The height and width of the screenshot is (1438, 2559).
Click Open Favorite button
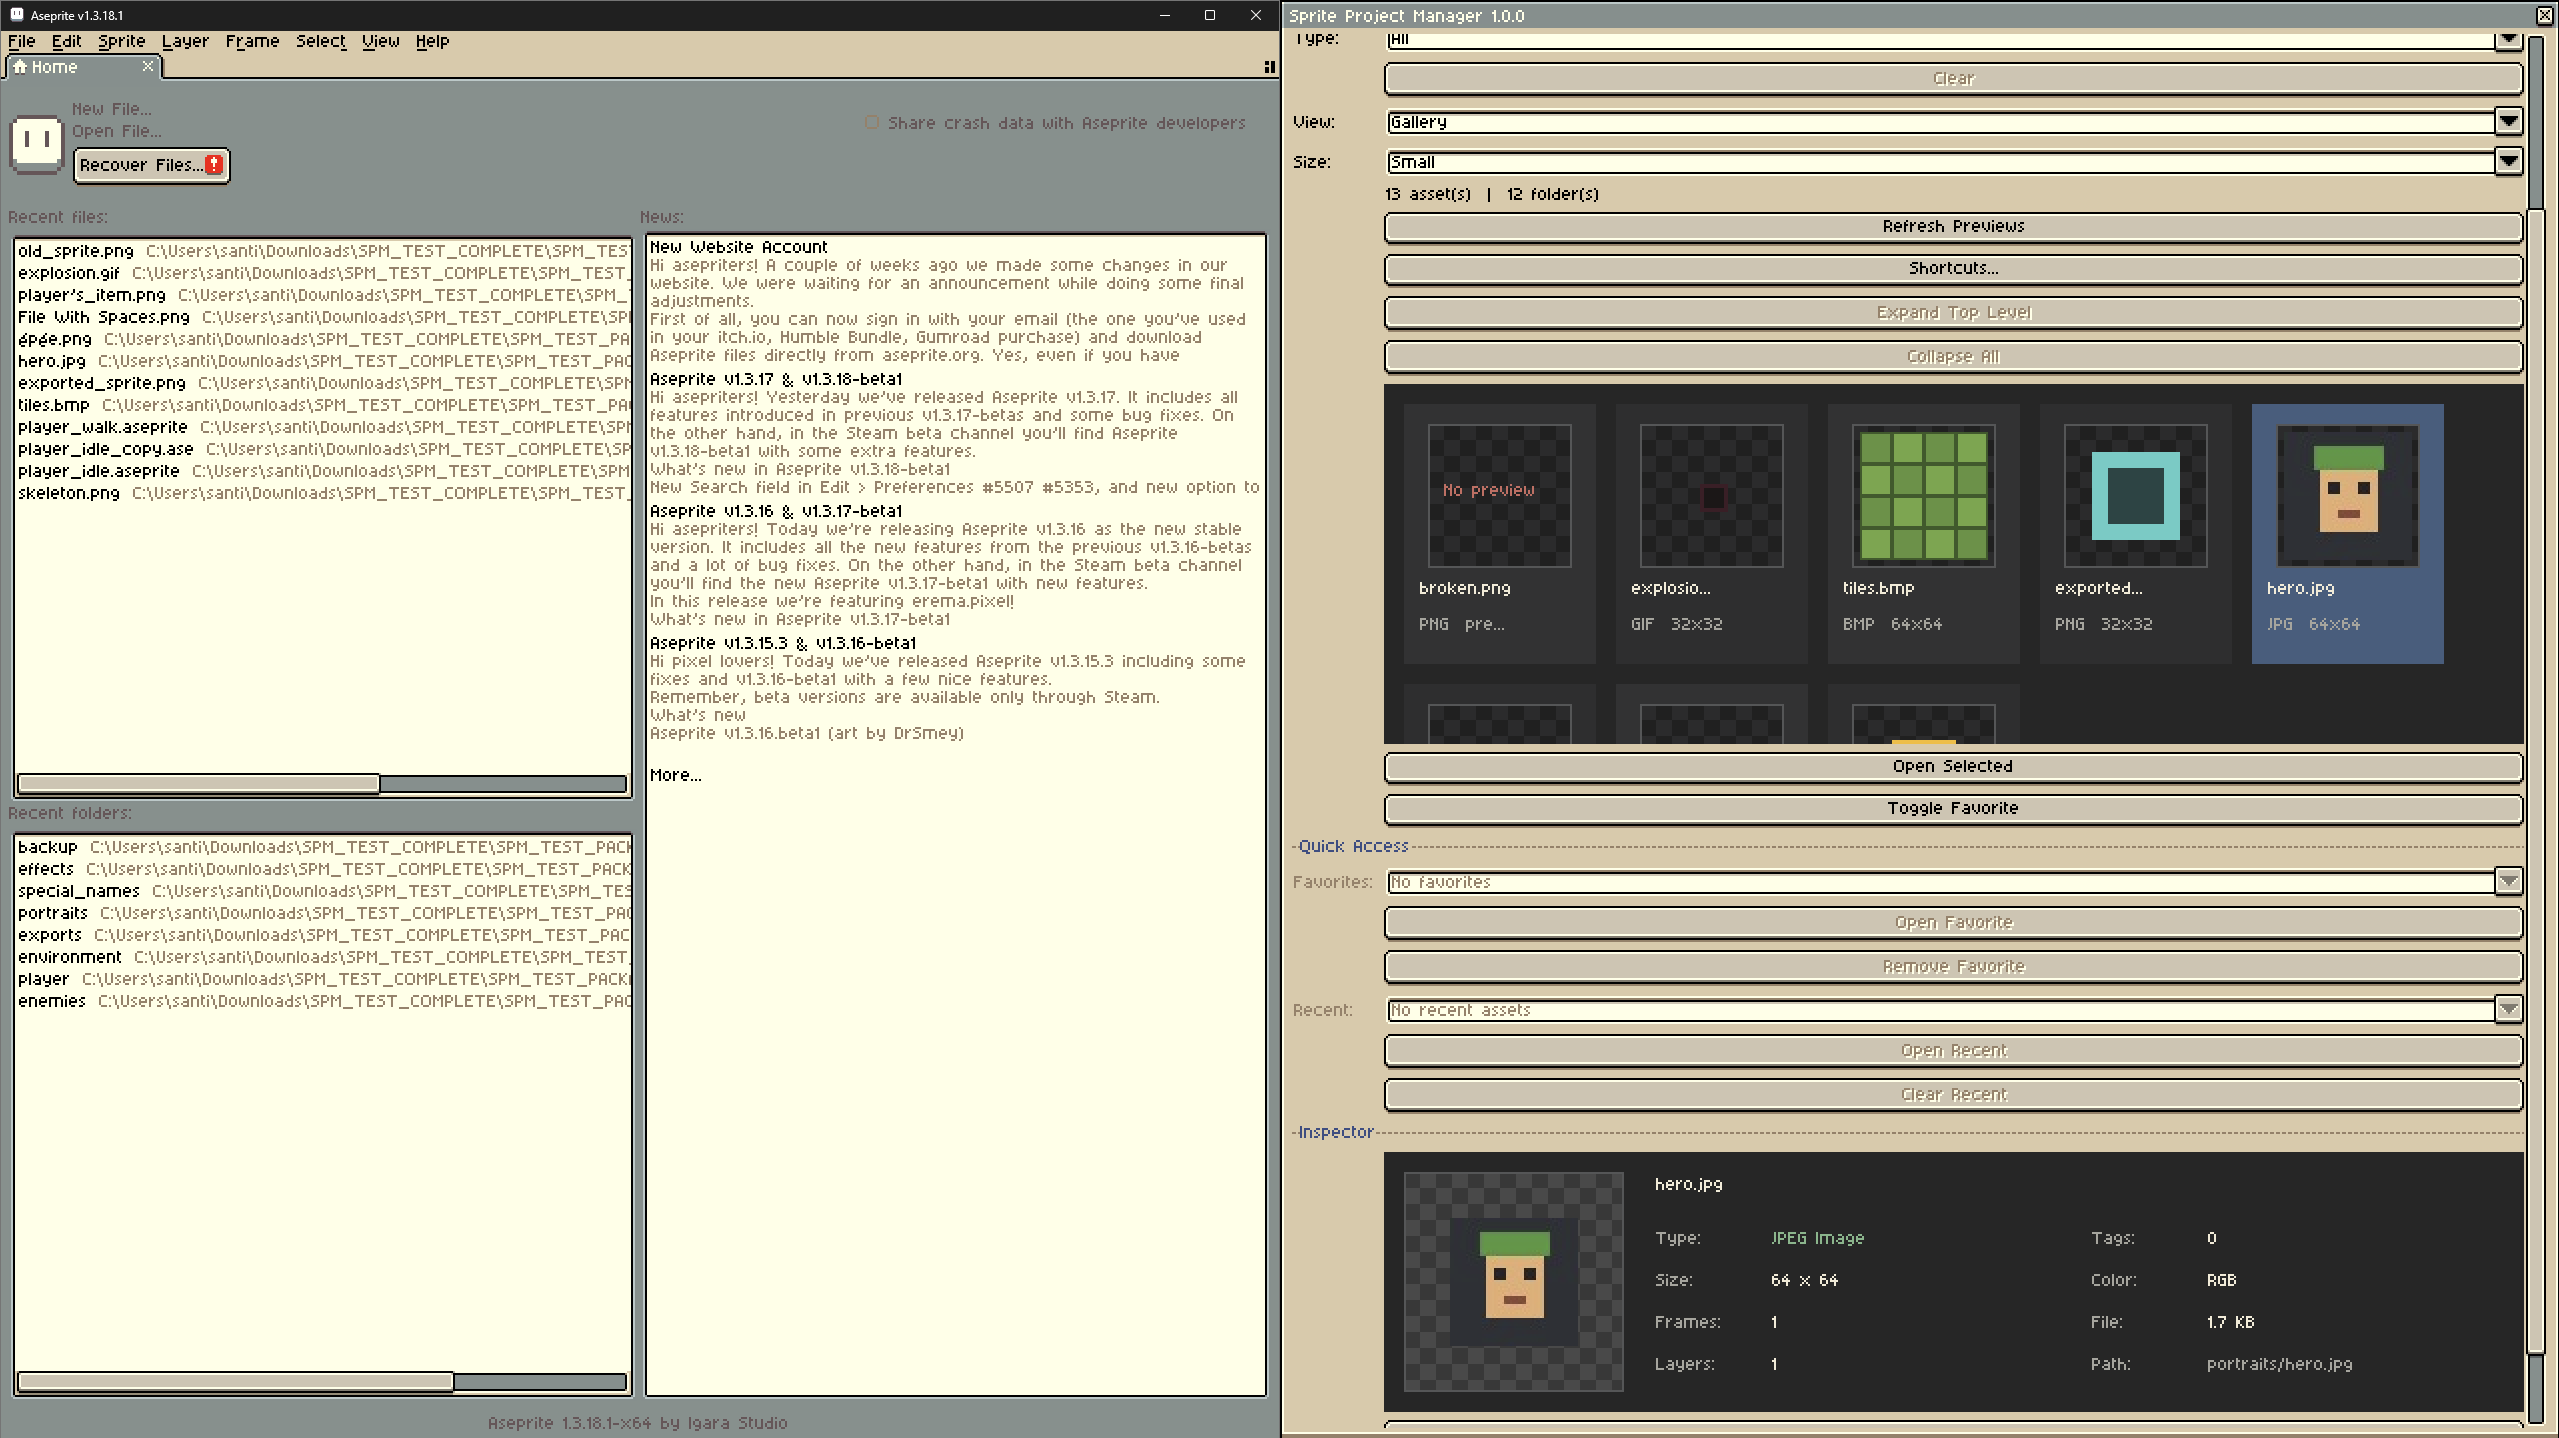click(1954, 922)
